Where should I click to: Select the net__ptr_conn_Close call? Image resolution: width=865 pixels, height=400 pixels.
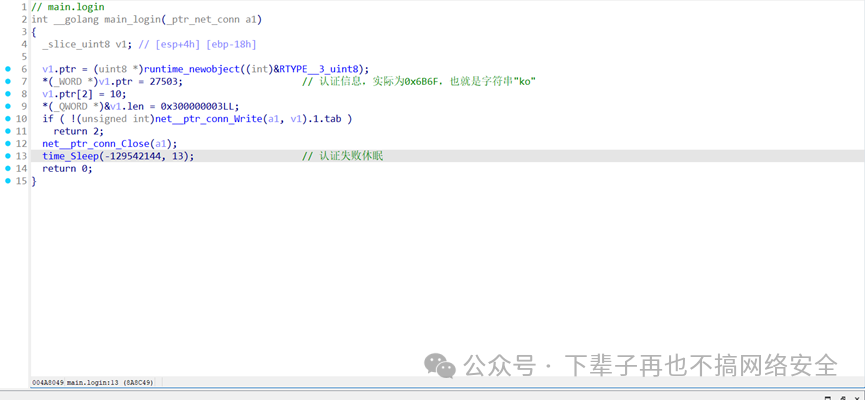pos(96,144)
